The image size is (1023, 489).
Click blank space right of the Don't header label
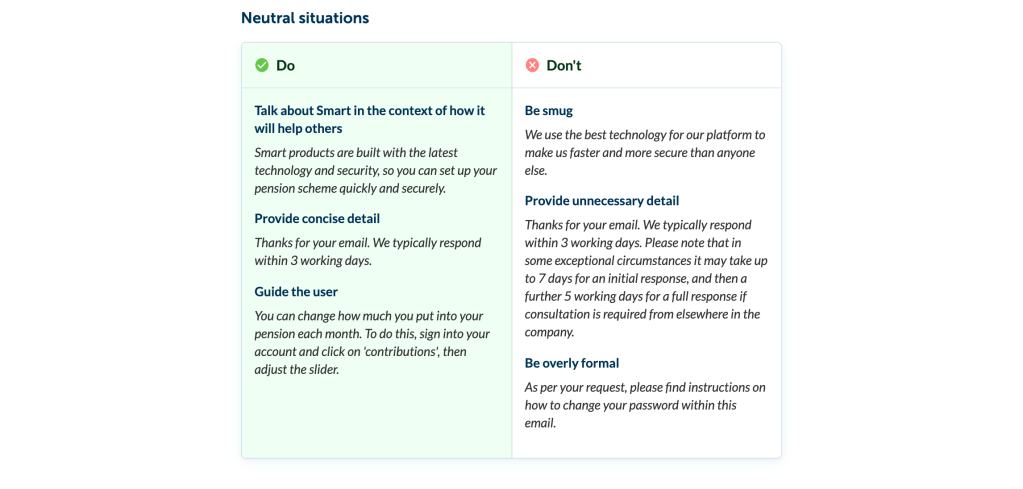coord(680,65)
